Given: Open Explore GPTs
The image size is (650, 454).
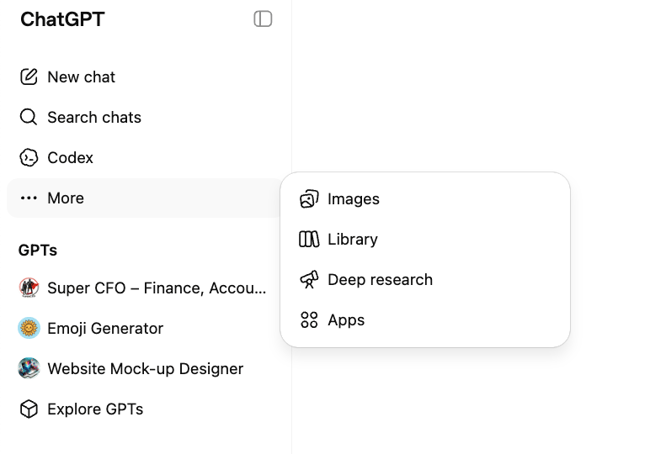Looking at the screenshot, I should [x=145, y=409].
